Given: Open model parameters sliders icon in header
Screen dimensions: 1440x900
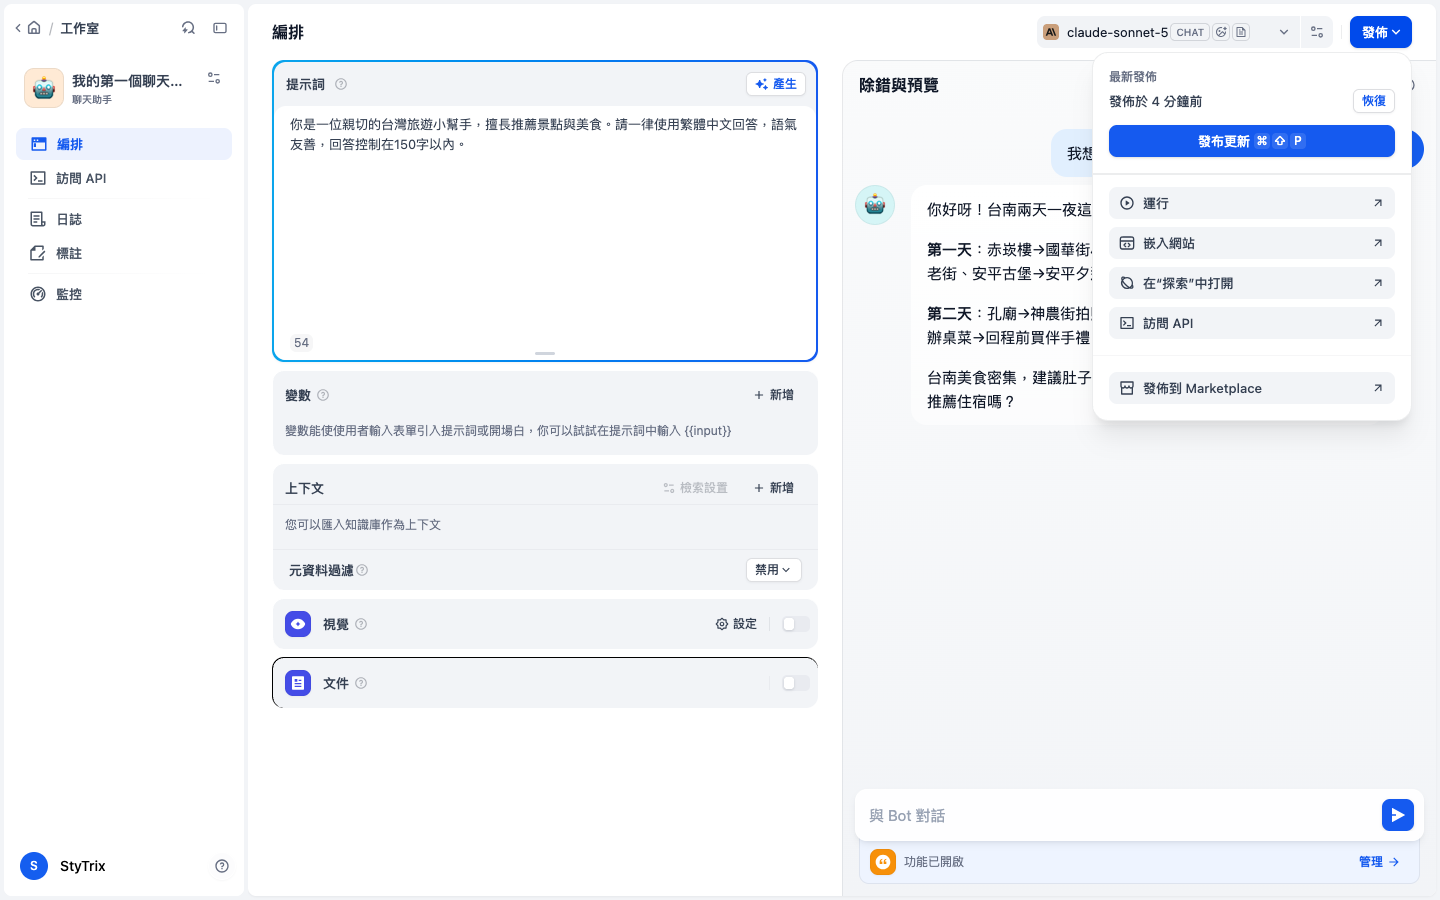Looking at the screenshot, I should [x=1317, y=32].
